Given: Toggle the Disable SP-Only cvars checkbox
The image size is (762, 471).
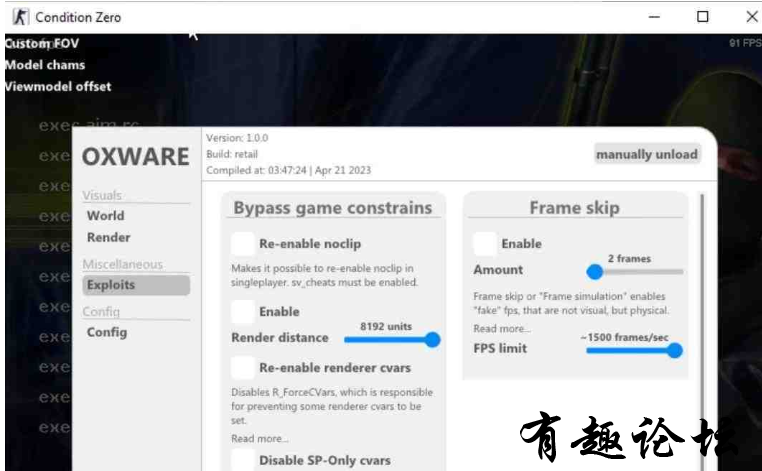Looking at the screenshot, I should [242, 460].
